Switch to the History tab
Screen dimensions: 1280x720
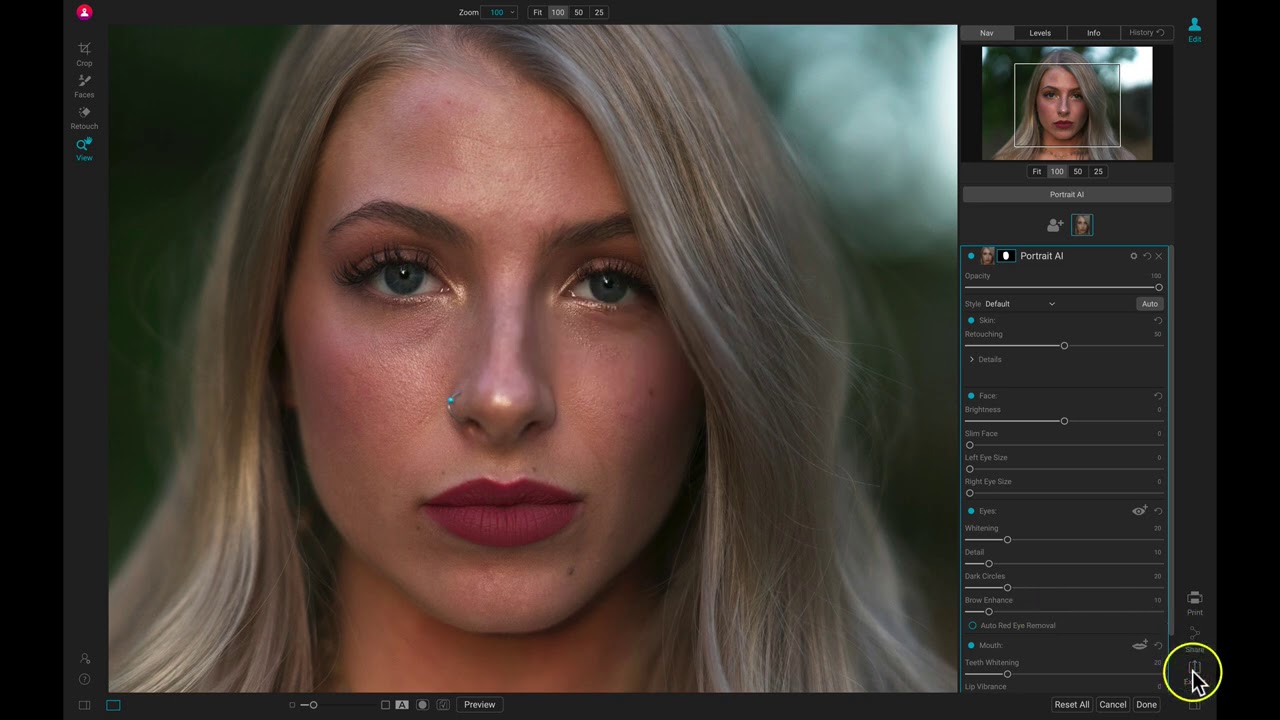pos(1146,33)
